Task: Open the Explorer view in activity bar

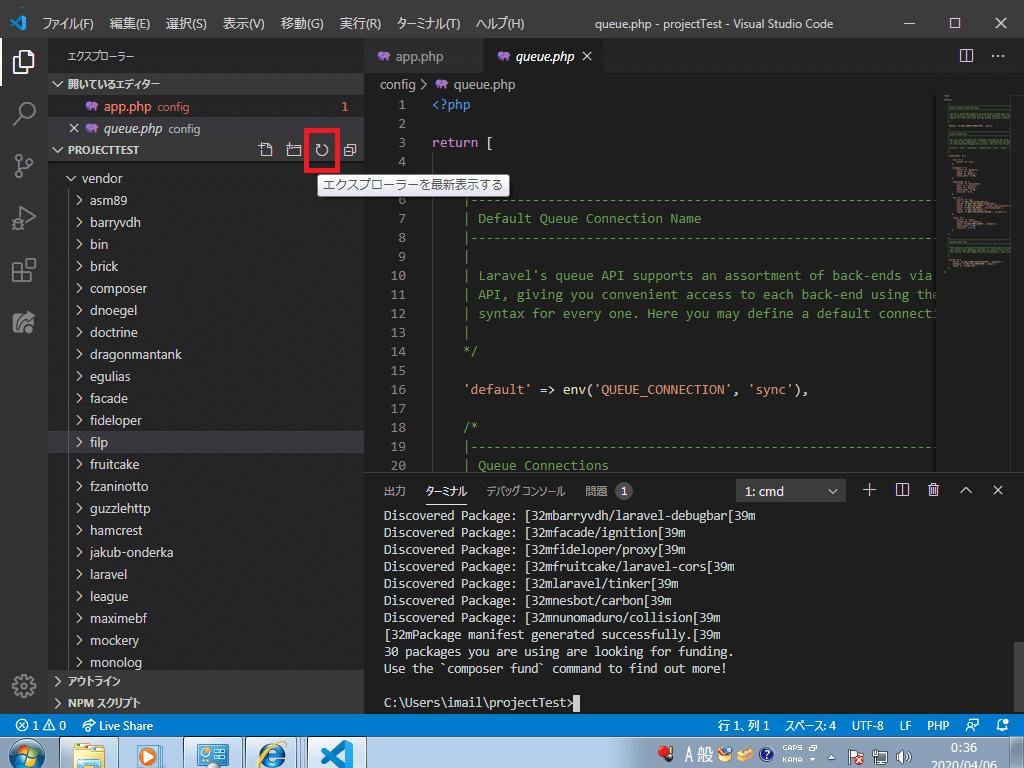Action: 24,61
